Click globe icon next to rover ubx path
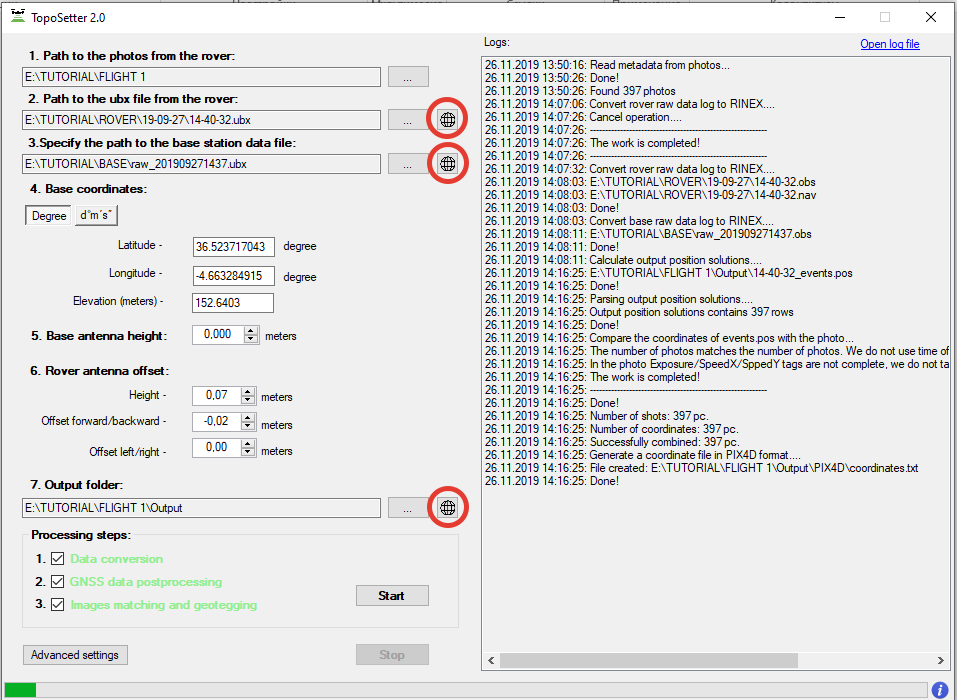 coord(448,120)
